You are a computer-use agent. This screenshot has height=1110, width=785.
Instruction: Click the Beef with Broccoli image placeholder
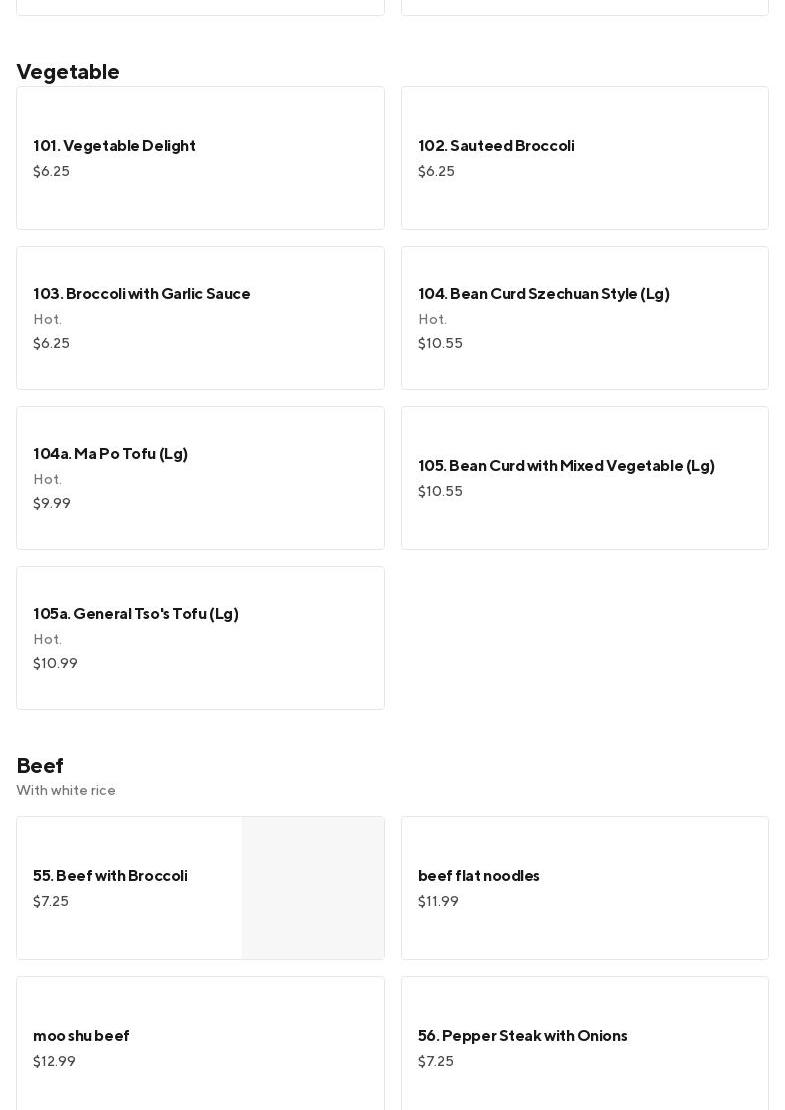[313, 888]
